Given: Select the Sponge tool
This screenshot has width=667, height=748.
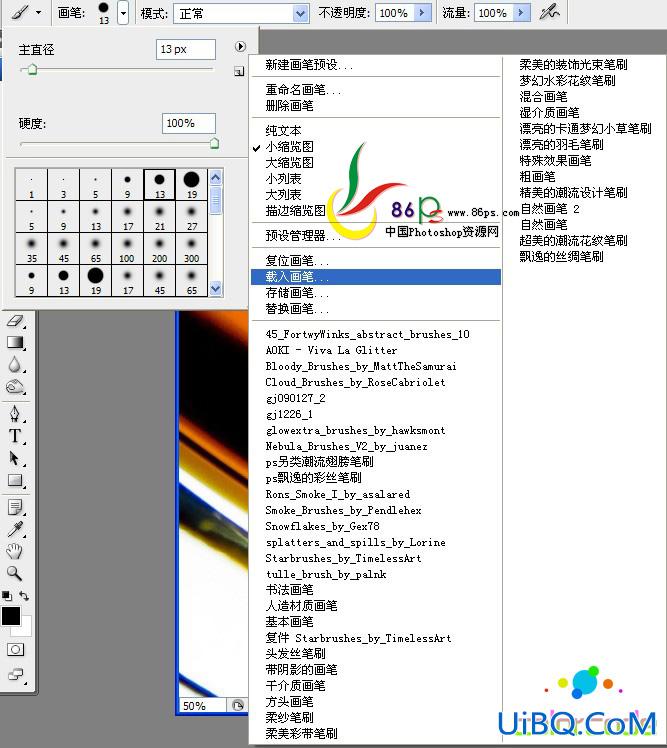Looking at the screenshot, I should coord(15,386).
